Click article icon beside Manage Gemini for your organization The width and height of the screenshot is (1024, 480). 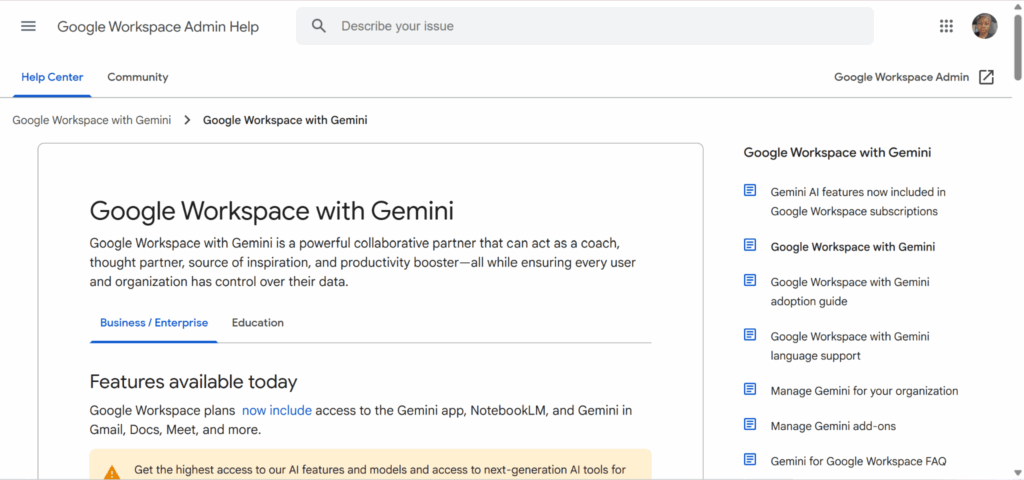750,390
